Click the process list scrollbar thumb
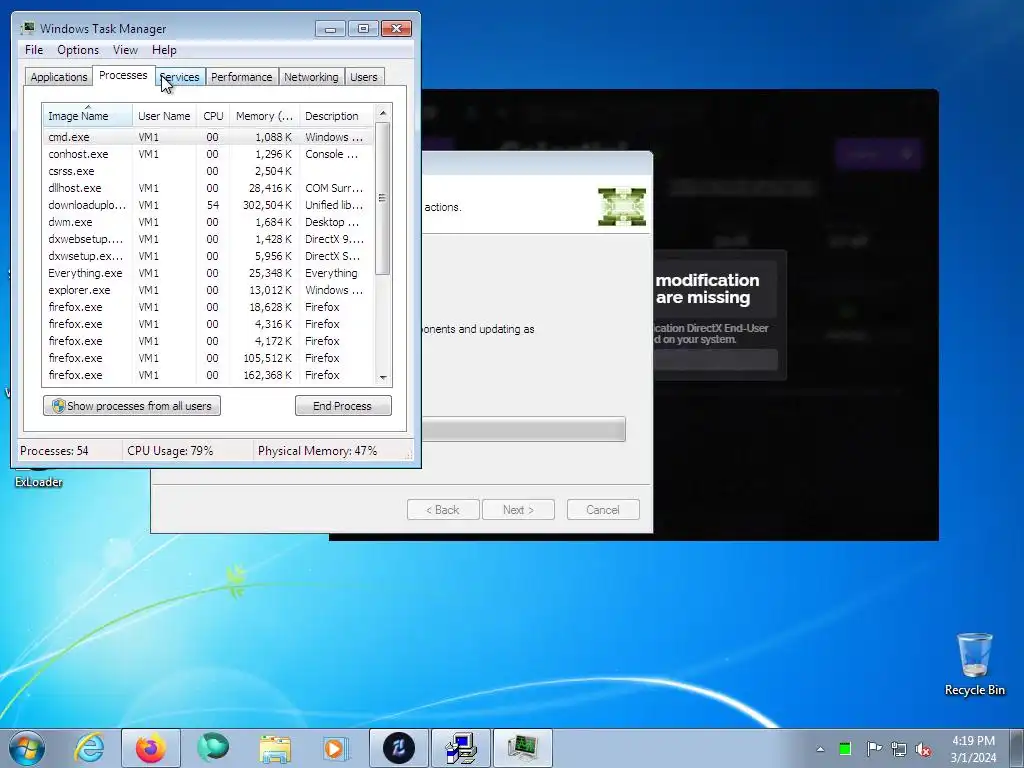 [383, 199]
